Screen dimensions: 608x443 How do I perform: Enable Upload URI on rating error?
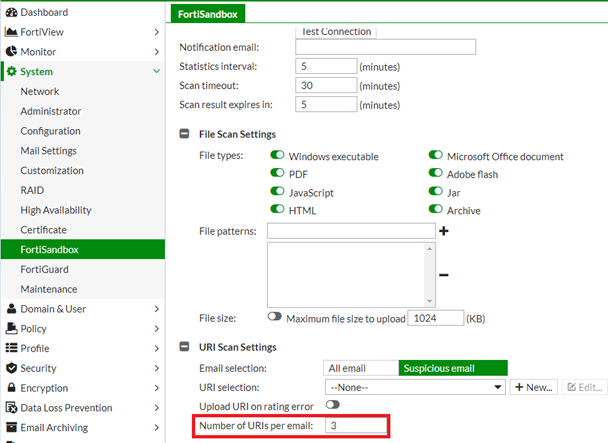pos(332,405)
